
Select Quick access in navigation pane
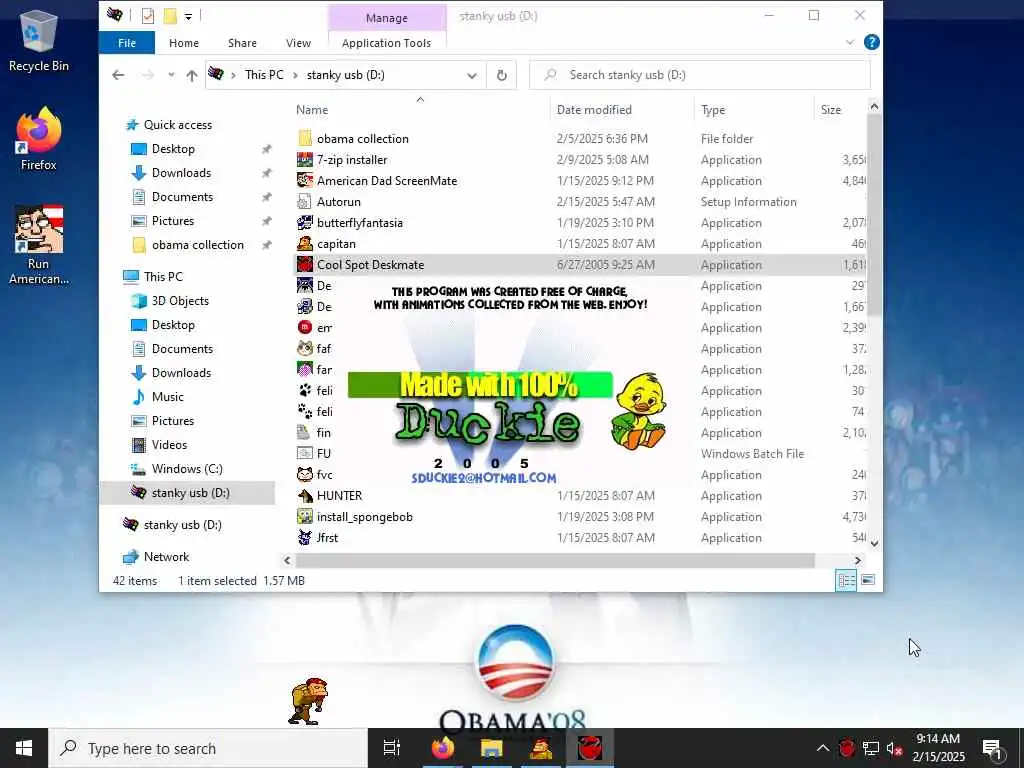[x=178, y=125]
